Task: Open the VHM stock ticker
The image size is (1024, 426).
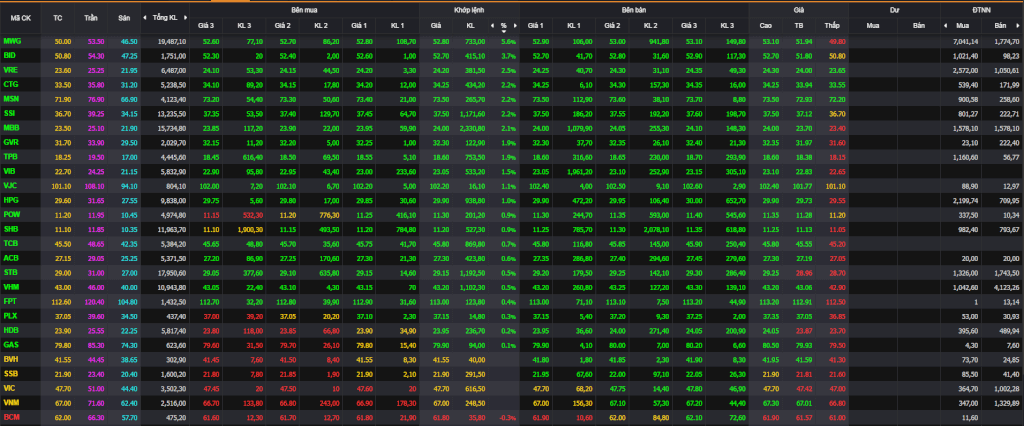Action: [11, 286]
